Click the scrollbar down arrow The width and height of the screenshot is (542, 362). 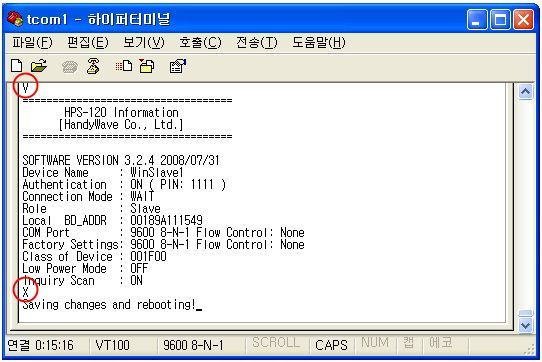pos(525,325)
